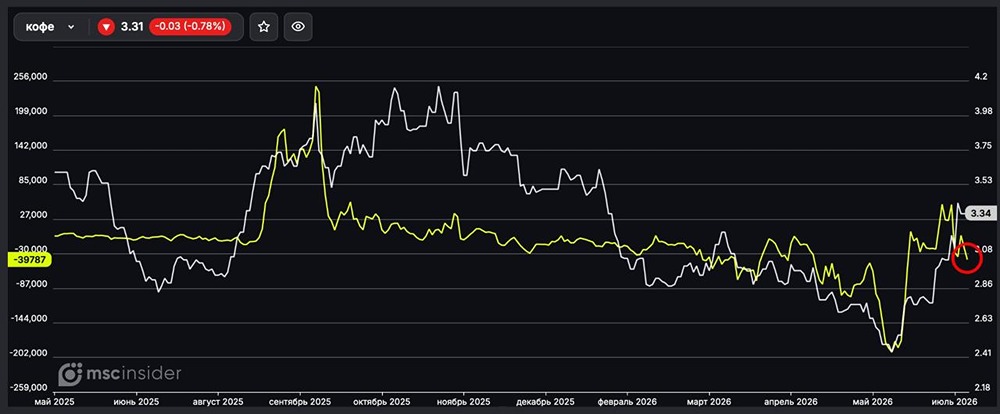Open the кофе instrument dropdown

[x=50, y=27]
